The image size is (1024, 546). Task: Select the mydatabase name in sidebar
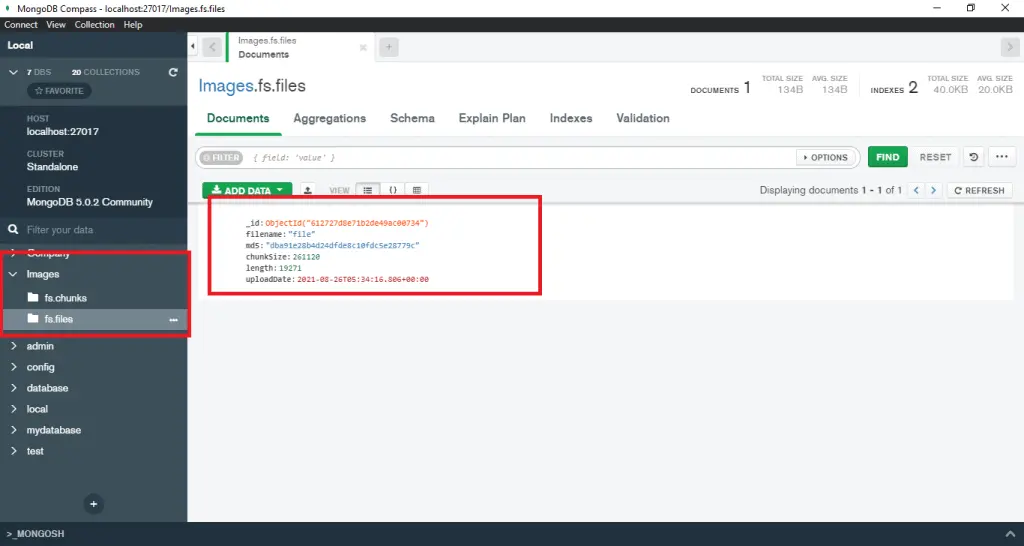(54, 430)
